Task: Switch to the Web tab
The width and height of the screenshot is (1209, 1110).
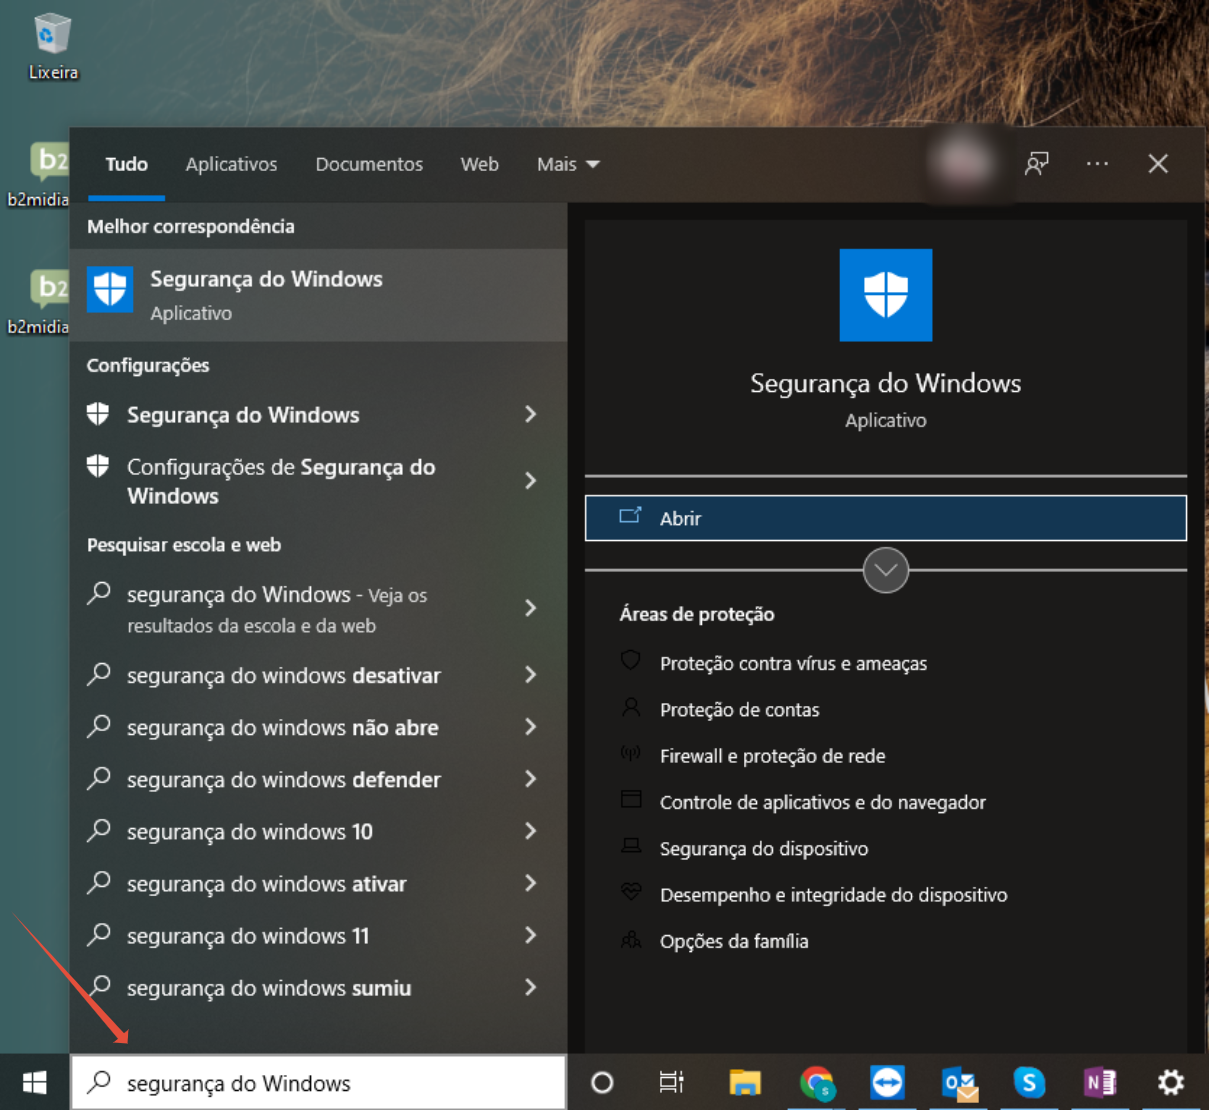Action: (479, 164)
